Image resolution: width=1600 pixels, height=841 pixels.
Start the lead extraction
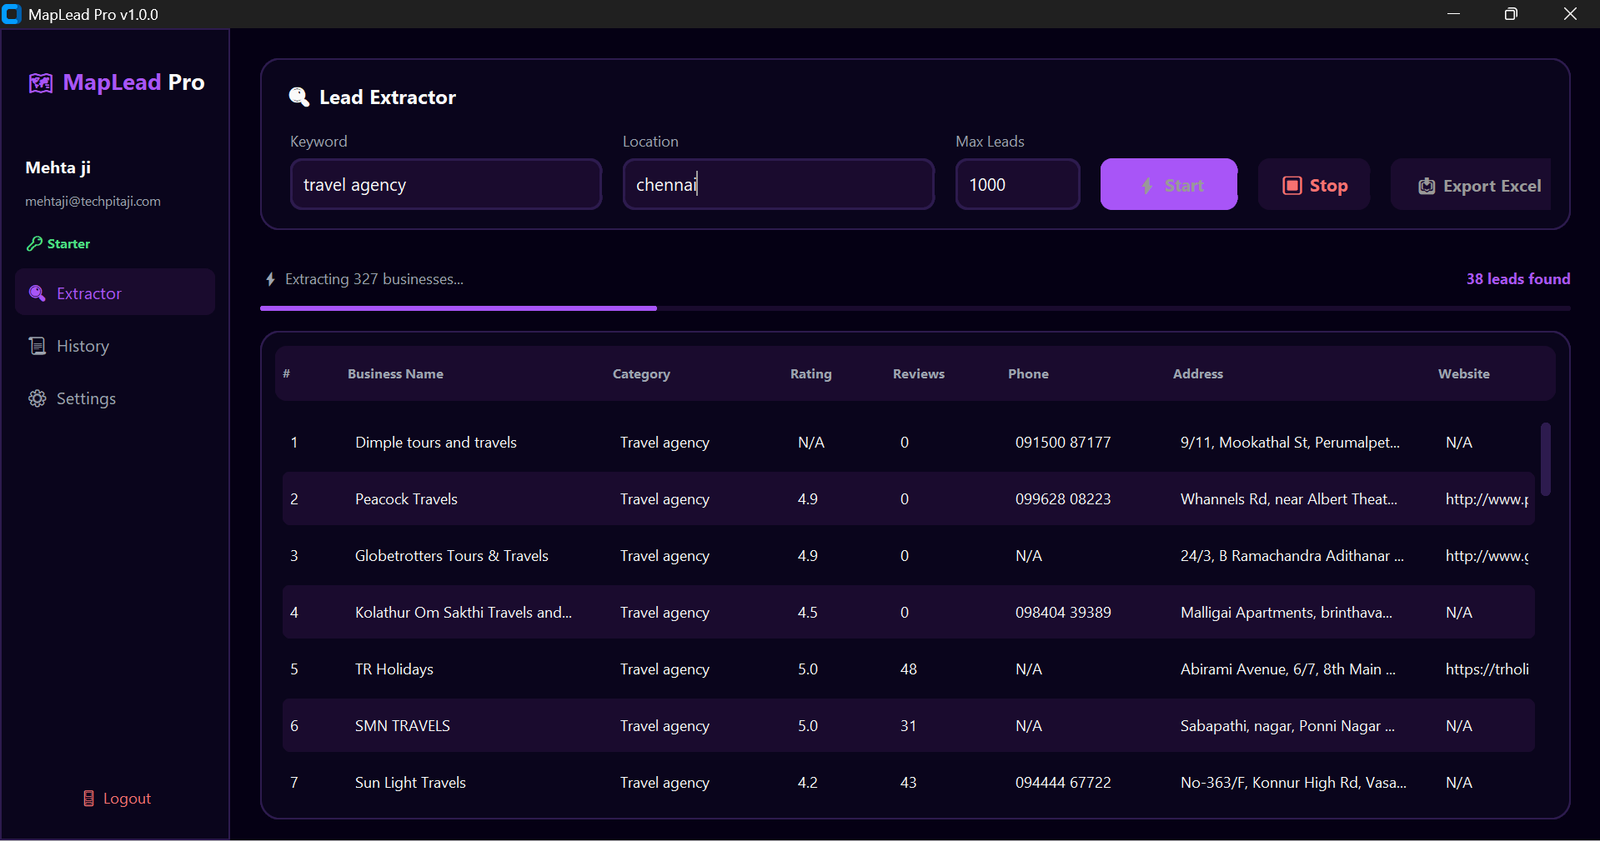tap(1169, 184)
